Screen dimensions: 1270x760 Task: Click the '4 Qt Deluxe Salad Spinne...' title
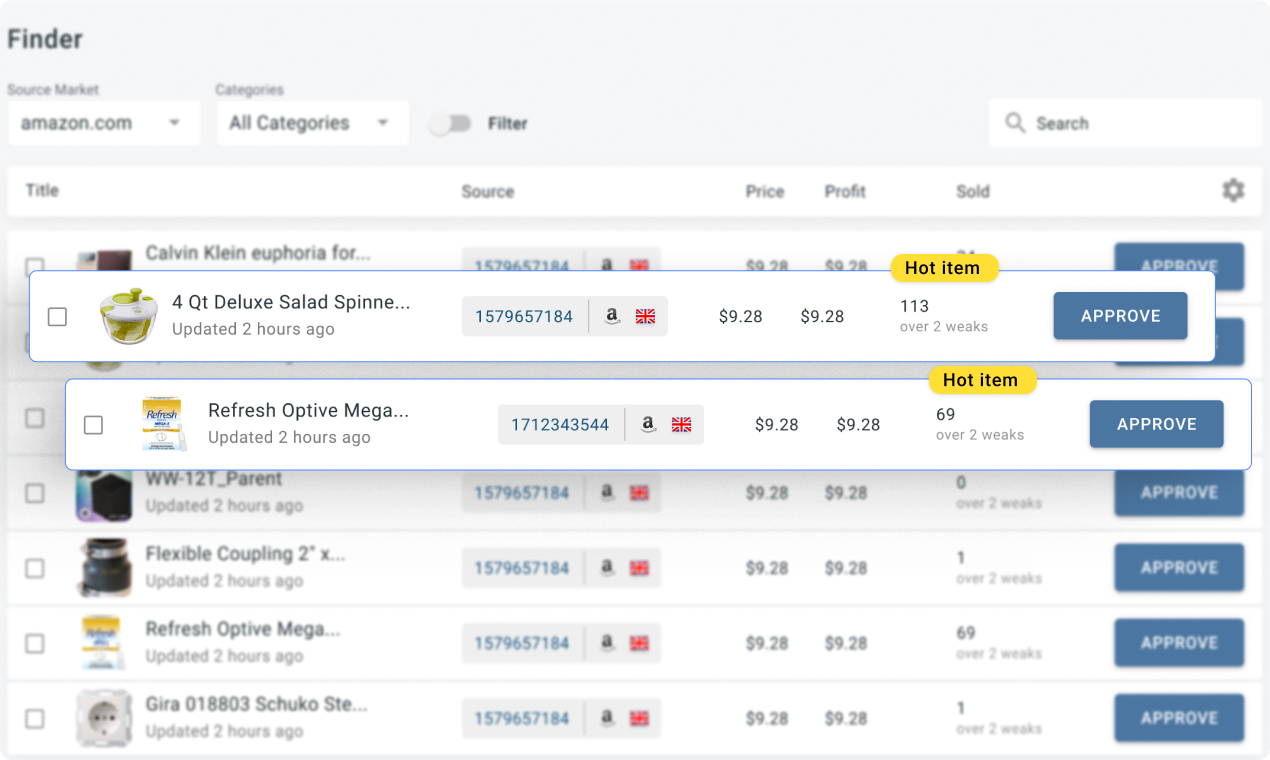291,302
